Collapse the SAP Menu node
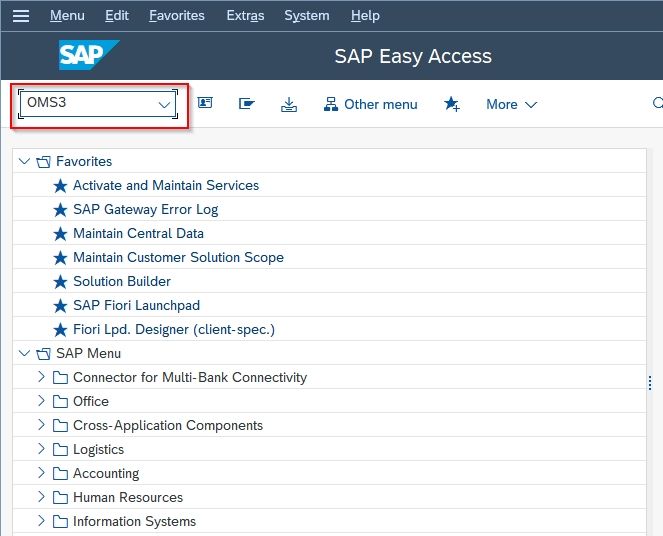Screen dimensions: 663x536 click(25, 353)
